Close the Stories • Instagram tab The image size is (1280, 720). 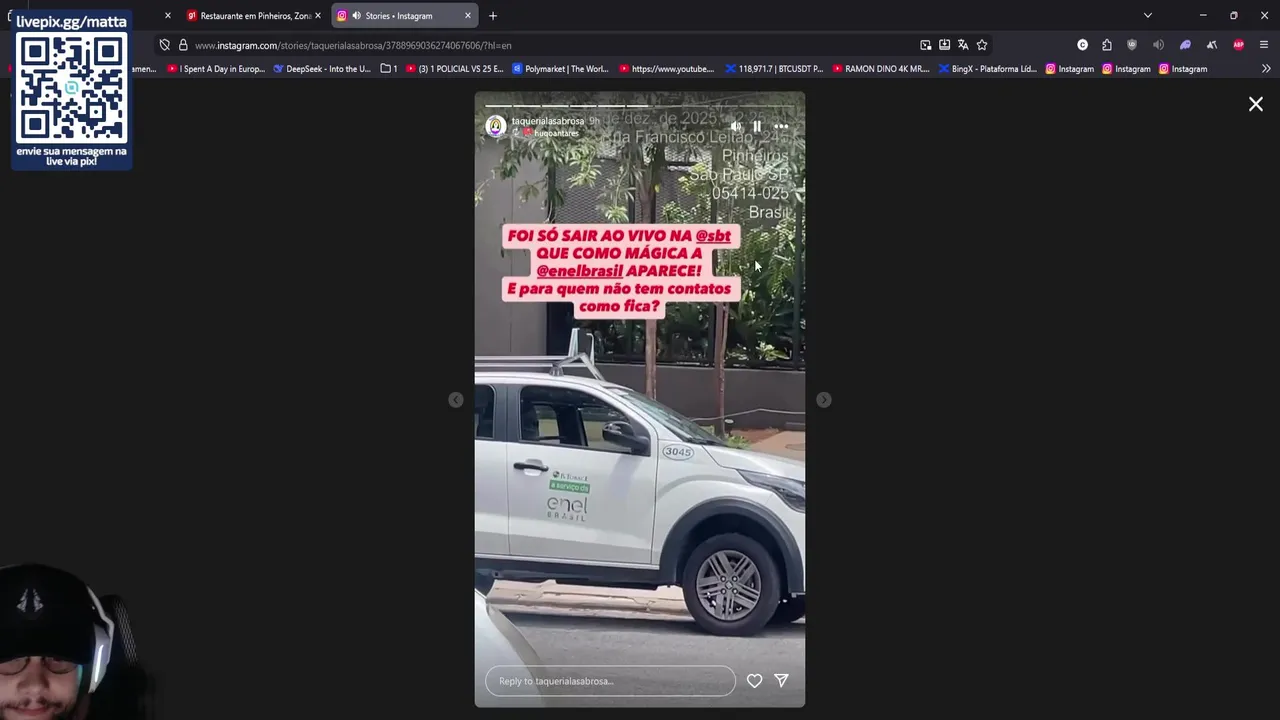(467, 16)
